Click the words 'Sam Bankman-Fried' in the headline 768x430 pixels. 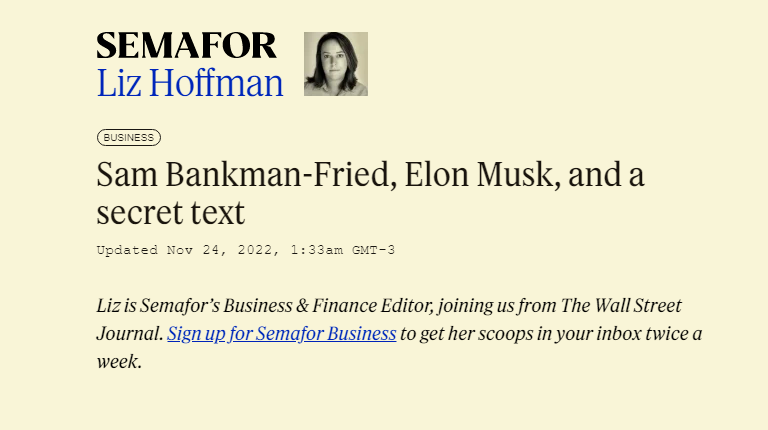pos(247,174)
